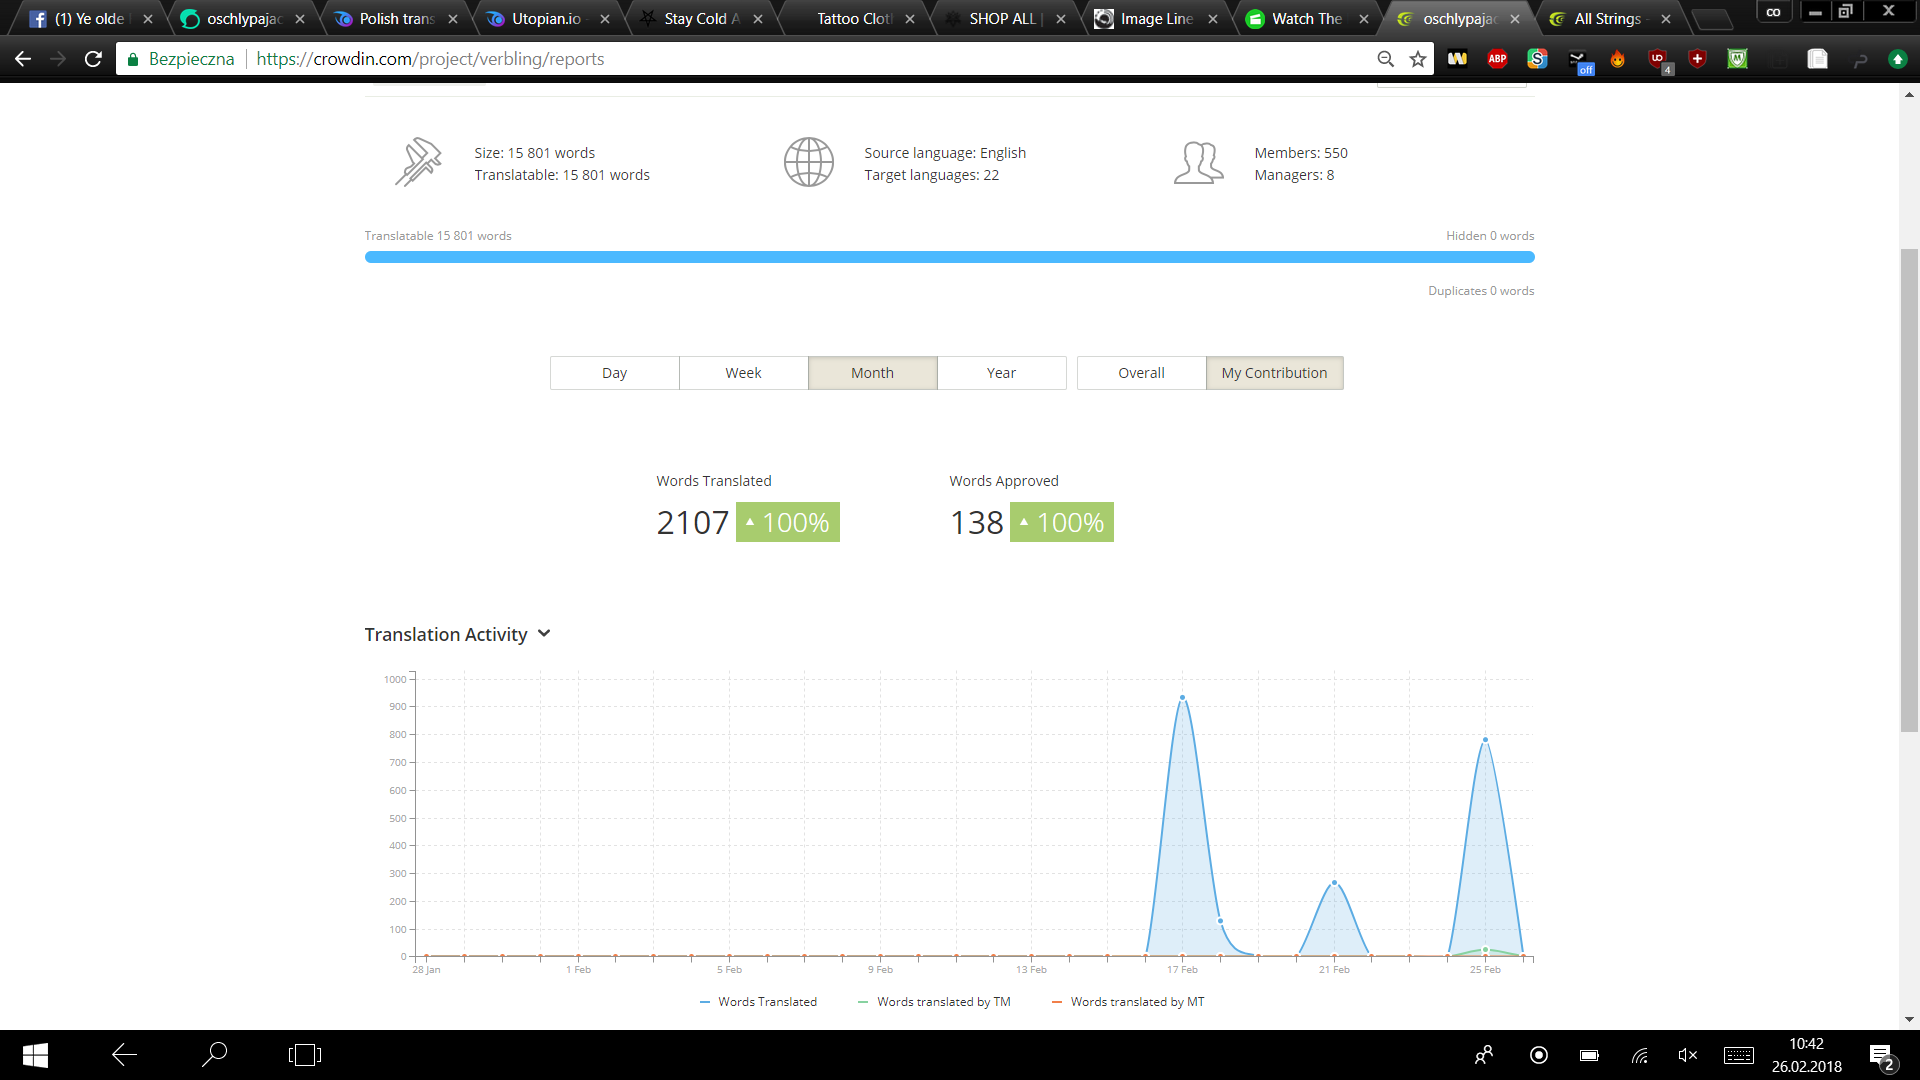Click the Hidden 0 words label
This screenshot has height=1080, width=1920.
click(1490, 236)
